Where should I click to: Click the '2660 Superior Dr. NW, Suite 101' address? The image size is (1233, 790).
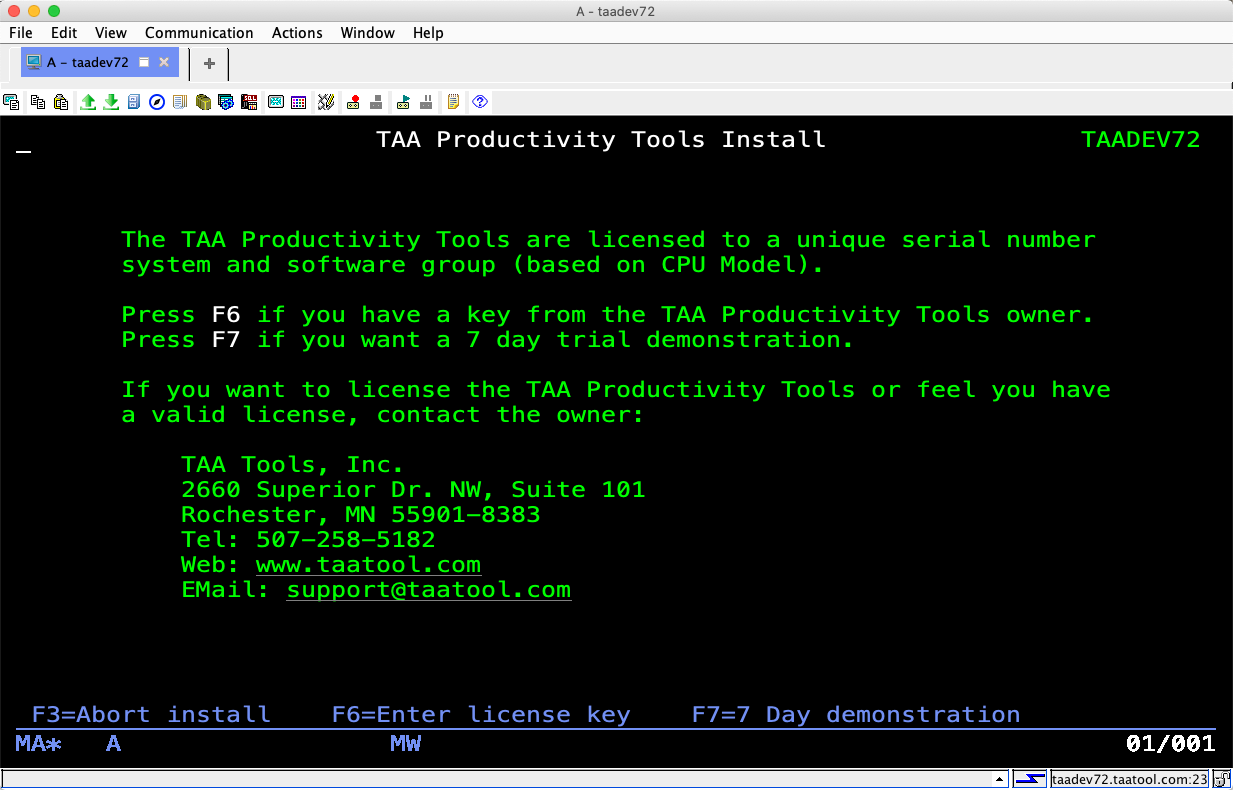(413, 490)
